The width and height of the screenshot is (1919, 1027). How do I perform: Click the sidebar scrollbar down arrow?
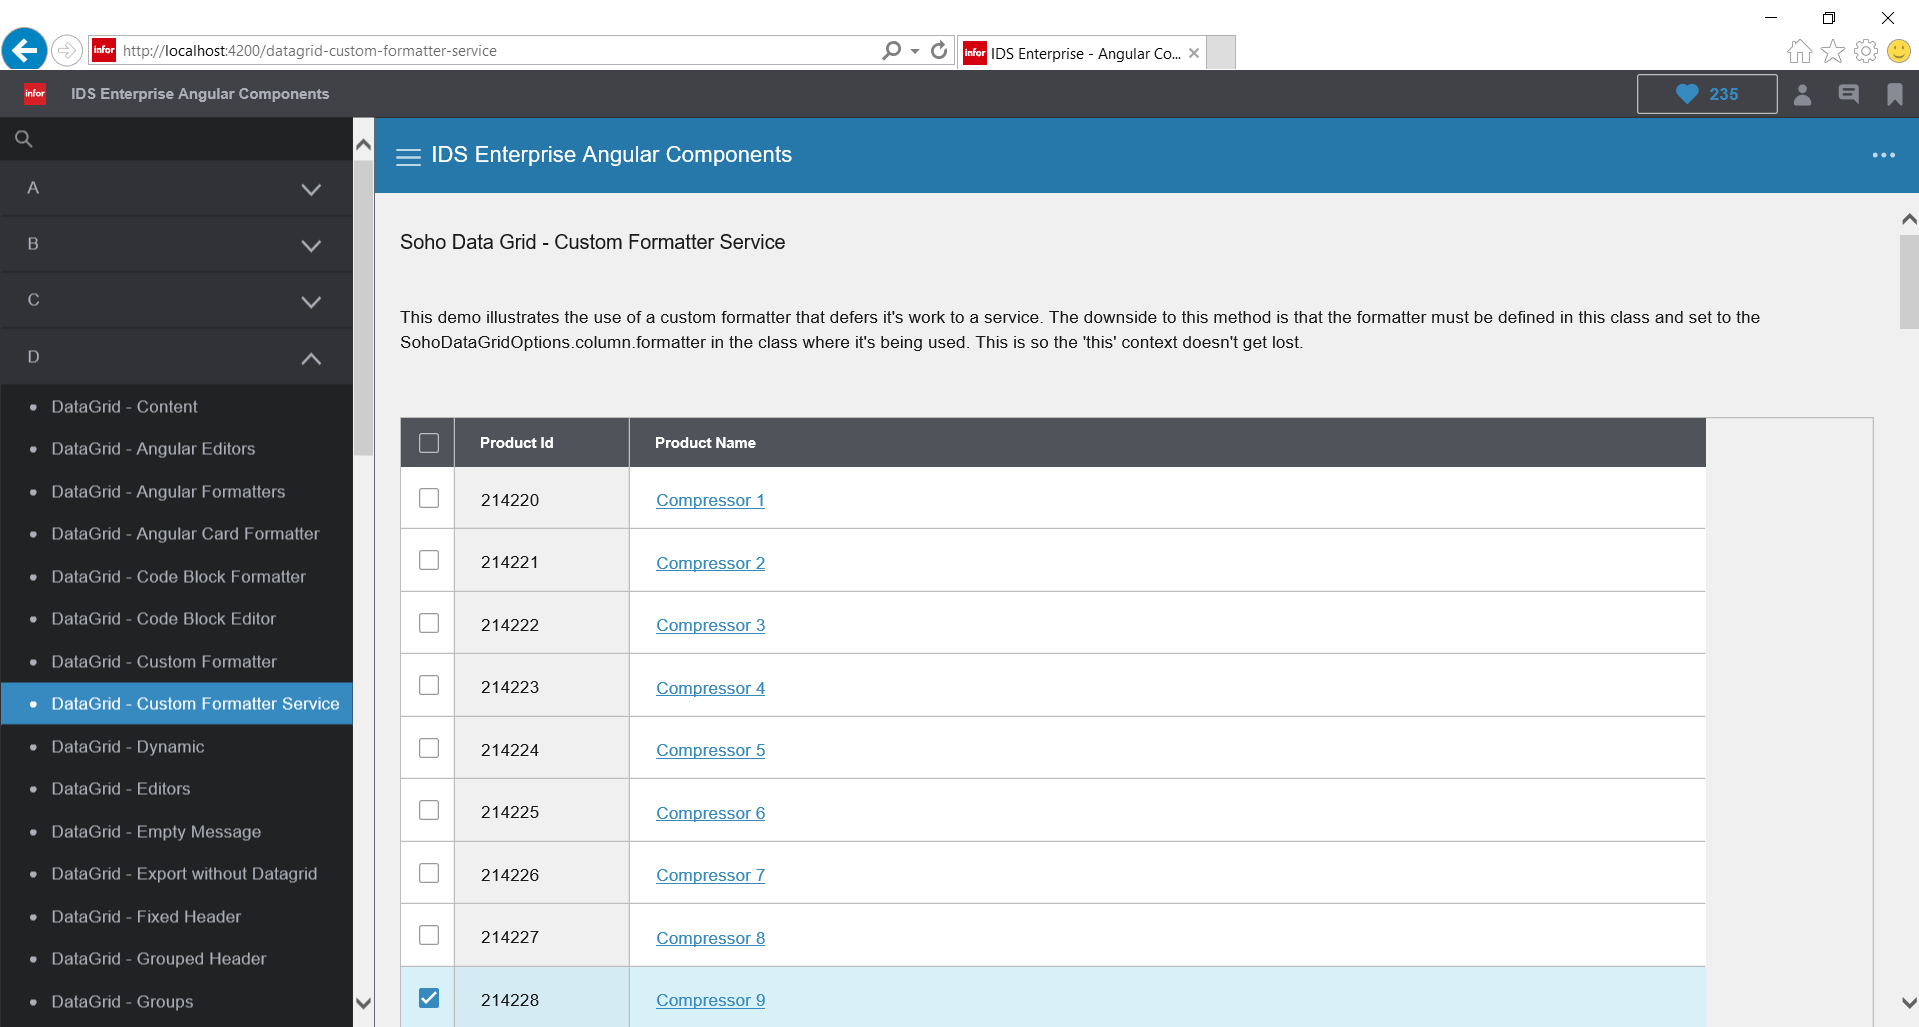tap(364, 1003)
